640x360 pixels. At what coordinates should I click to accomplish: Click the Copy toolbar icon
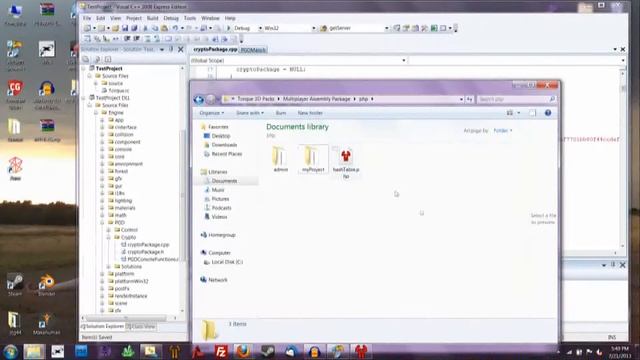pos(155,28)
